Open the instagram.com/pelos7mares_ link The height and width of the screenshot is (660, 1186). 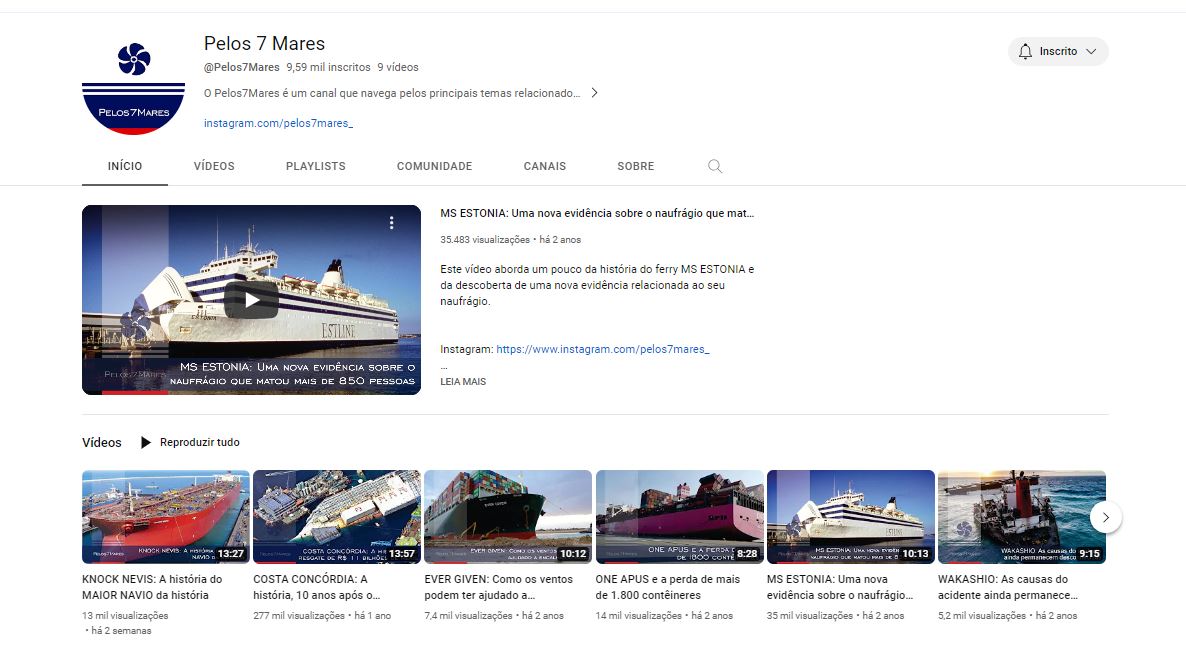(x=278, y=123)
